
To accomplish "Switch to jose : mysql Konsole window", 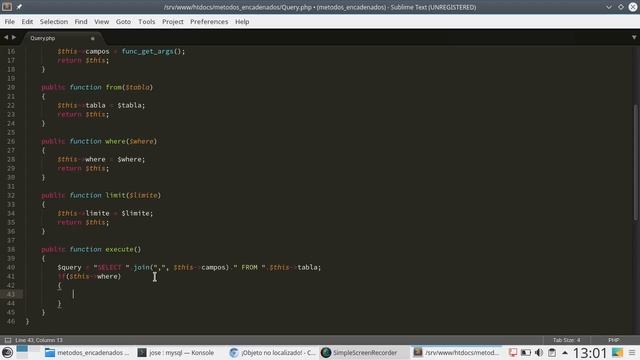I will tap(176, 353).
